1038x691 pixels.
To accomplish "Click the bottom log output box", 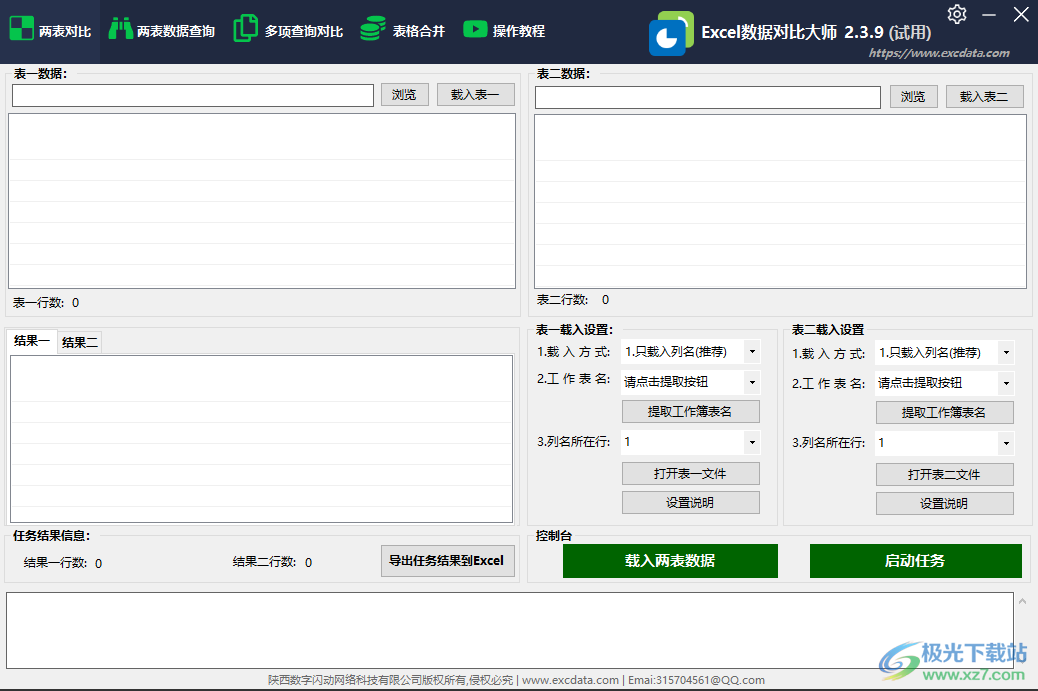I will [x=510, y=630].
